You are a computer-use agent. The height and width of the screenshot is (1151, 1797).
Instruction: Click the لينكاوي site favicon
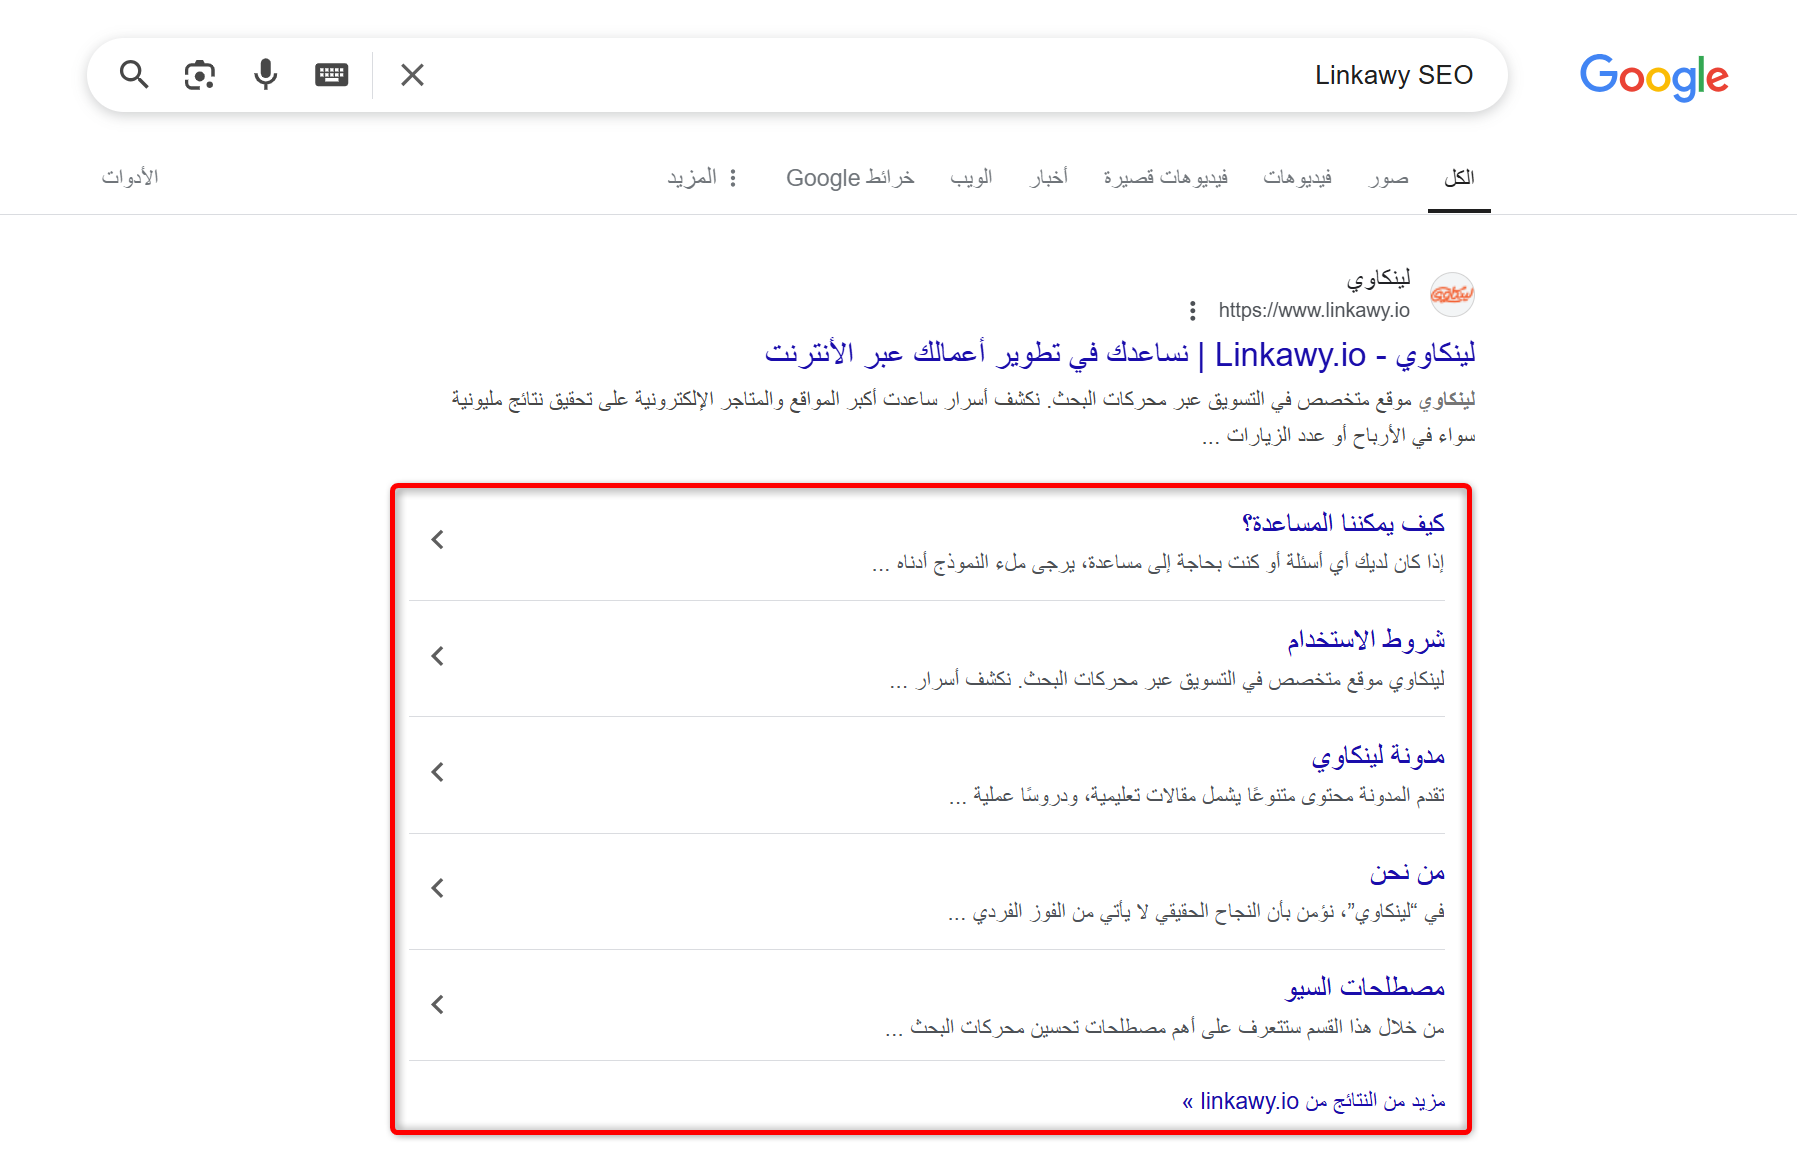click(x=1453, y=293)
